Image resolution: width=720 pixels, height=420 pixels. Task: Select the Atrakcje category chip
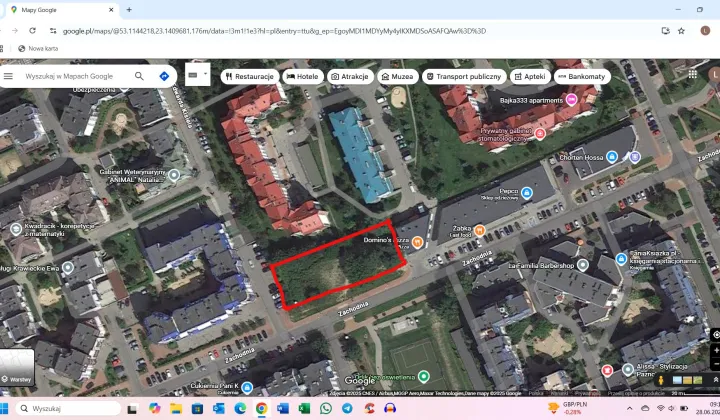point(350,77)
